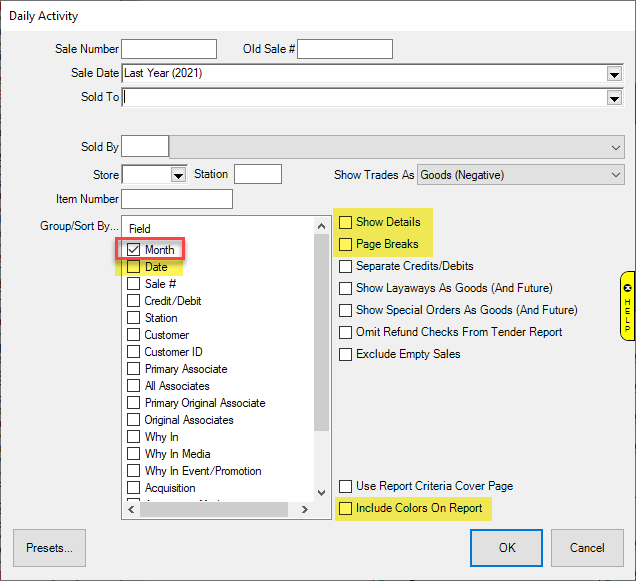Uncheck the Month group checkbox

pos(134,249)
